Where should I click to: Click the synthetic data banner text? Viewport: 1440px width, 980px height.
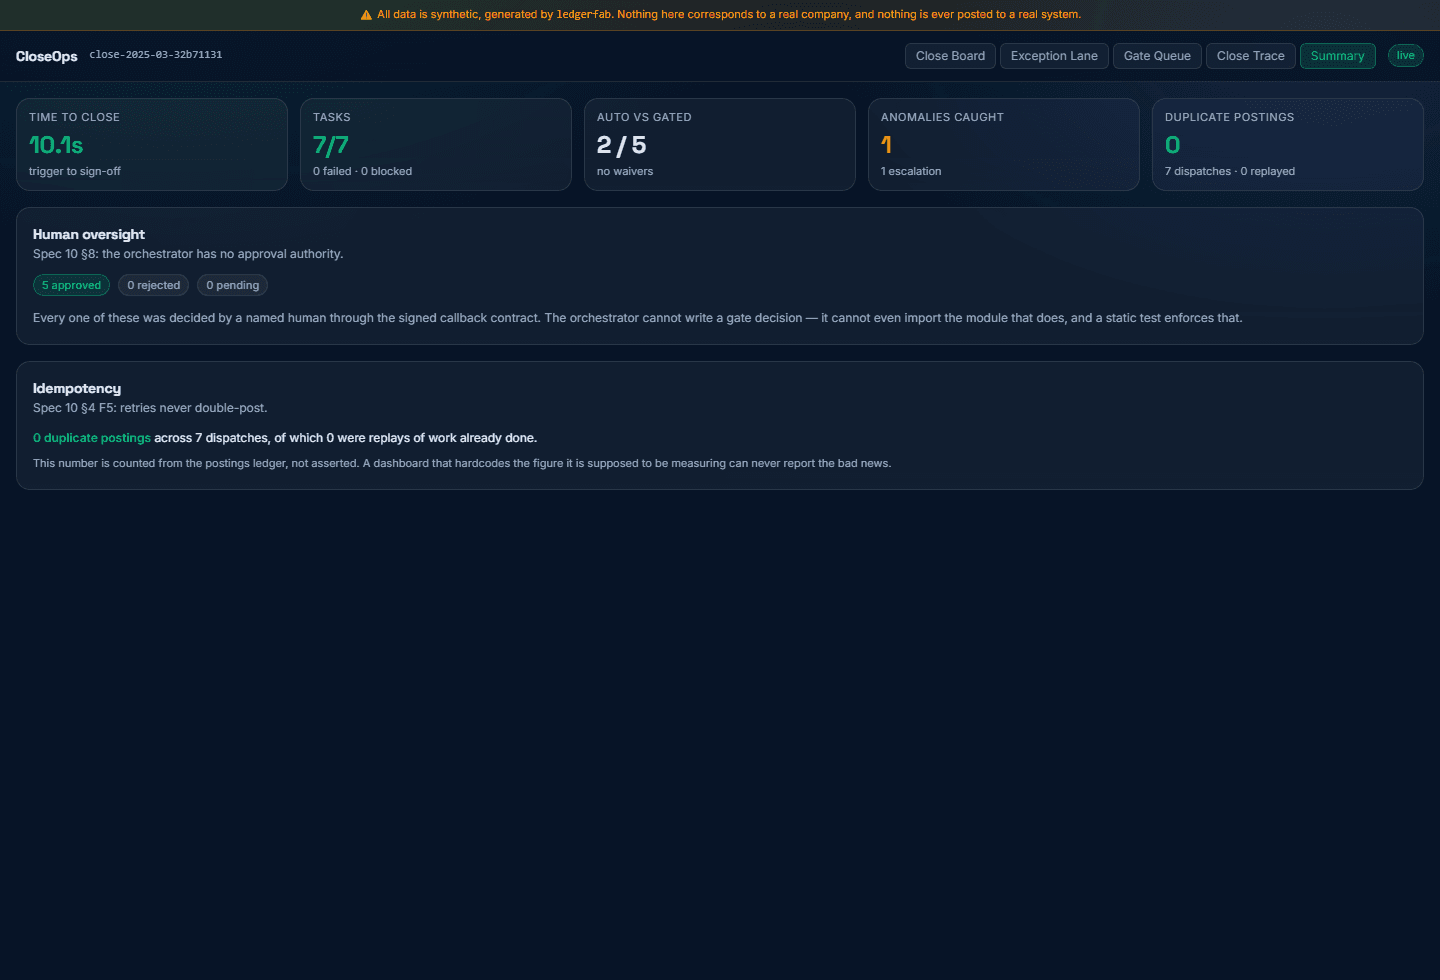729,15
